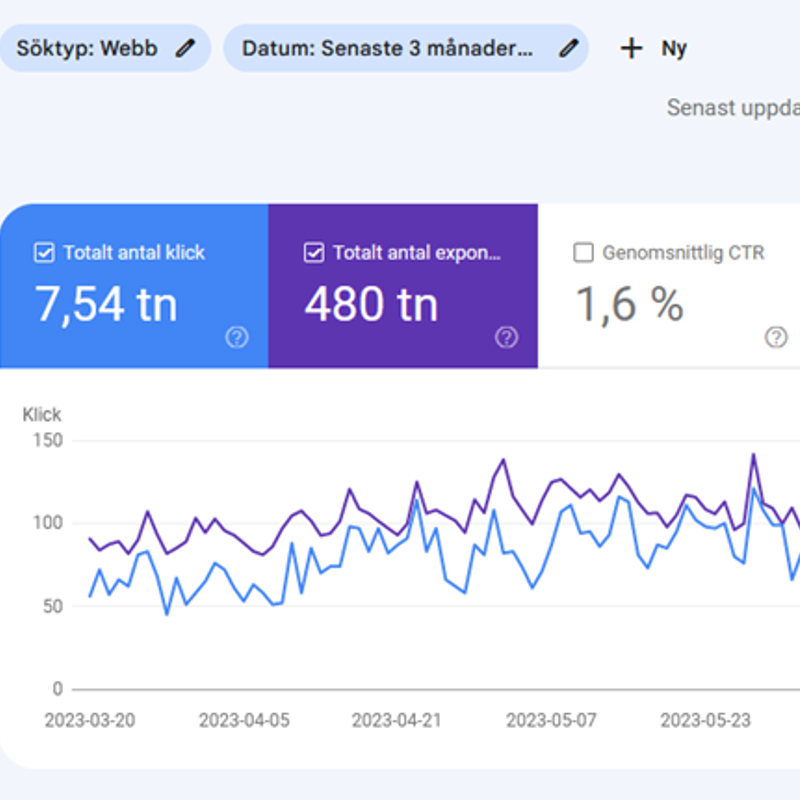Click the Senast uppda... status text
Image resolution: width=800 pixels, height=800 pixels.
click(732, 108)
